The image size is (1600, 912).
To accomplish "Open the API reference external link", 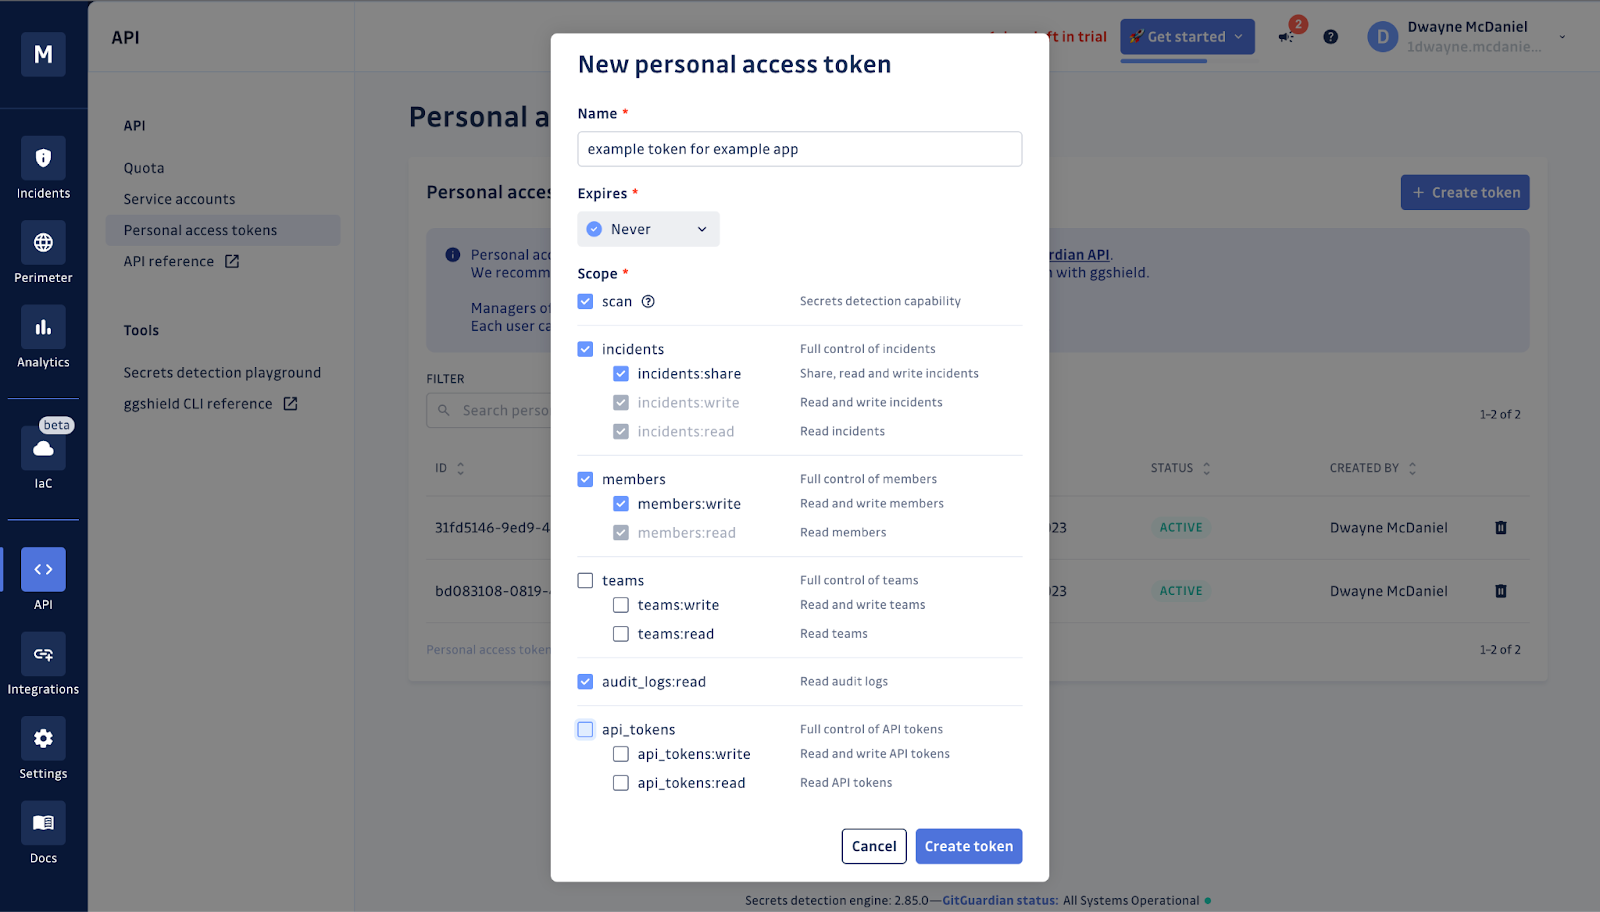I will [181, 261].
